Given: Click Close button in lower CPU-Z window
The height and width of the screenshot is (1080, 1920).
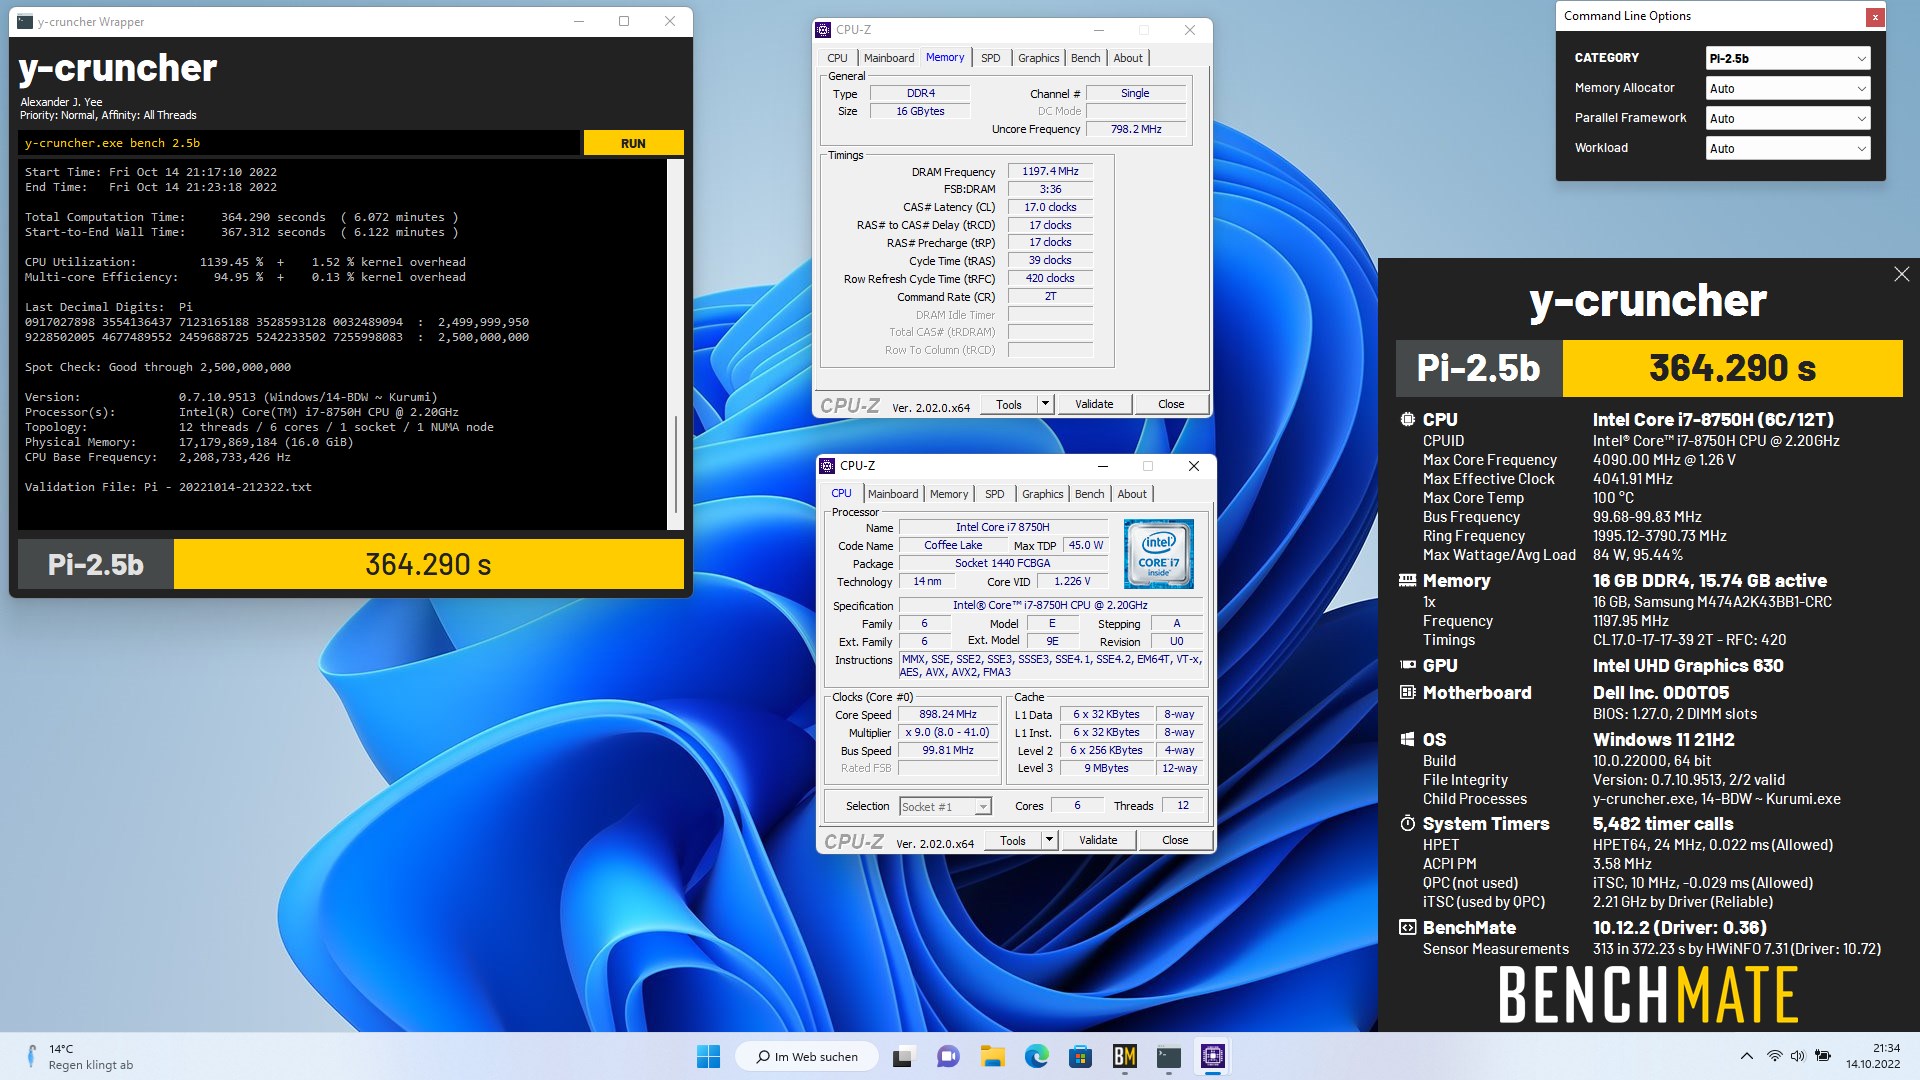Looking at the screenshot, I should click(1175, 840).
